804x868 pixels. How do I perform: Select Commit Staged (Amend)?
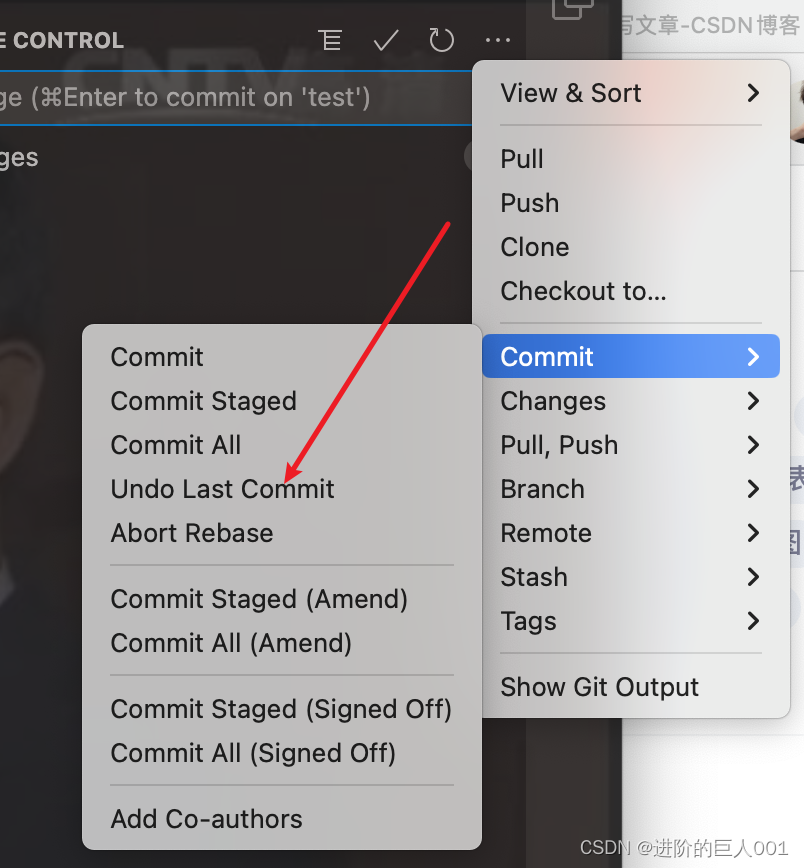pos(259,599)
